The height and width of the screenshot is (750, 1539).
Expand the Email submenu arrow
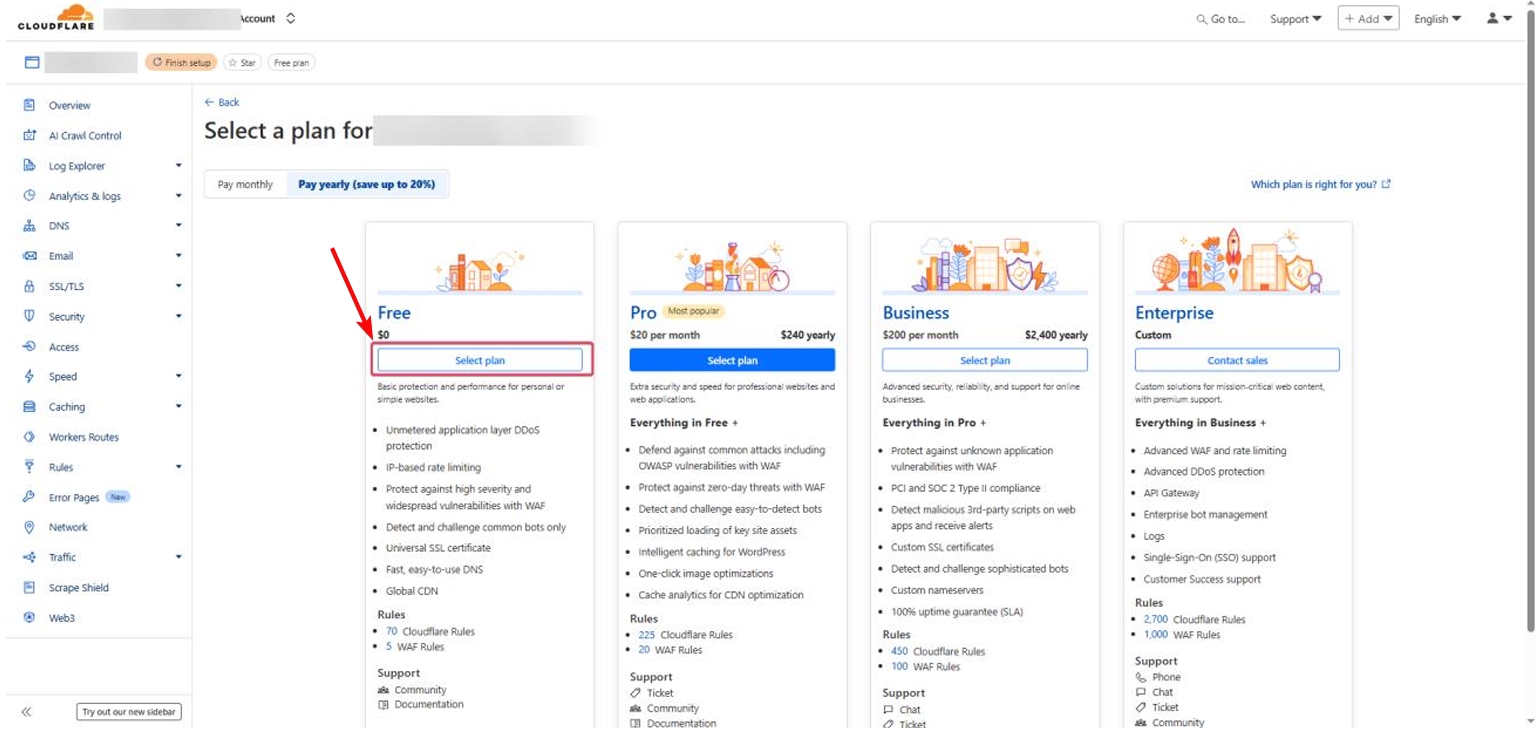pos(179,256)
